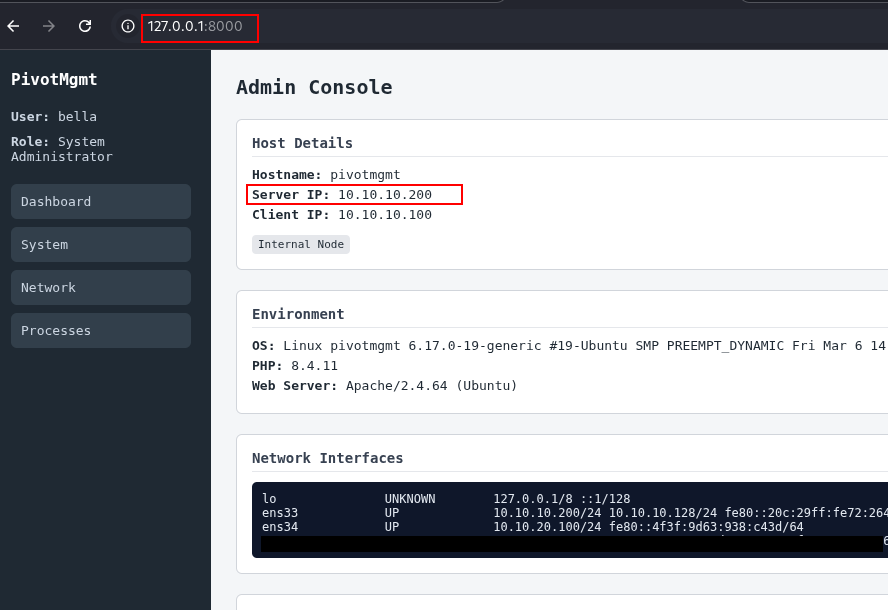
Task: Click the Admin Console heading
Action: pyautogui.click(x=314, y=87)
